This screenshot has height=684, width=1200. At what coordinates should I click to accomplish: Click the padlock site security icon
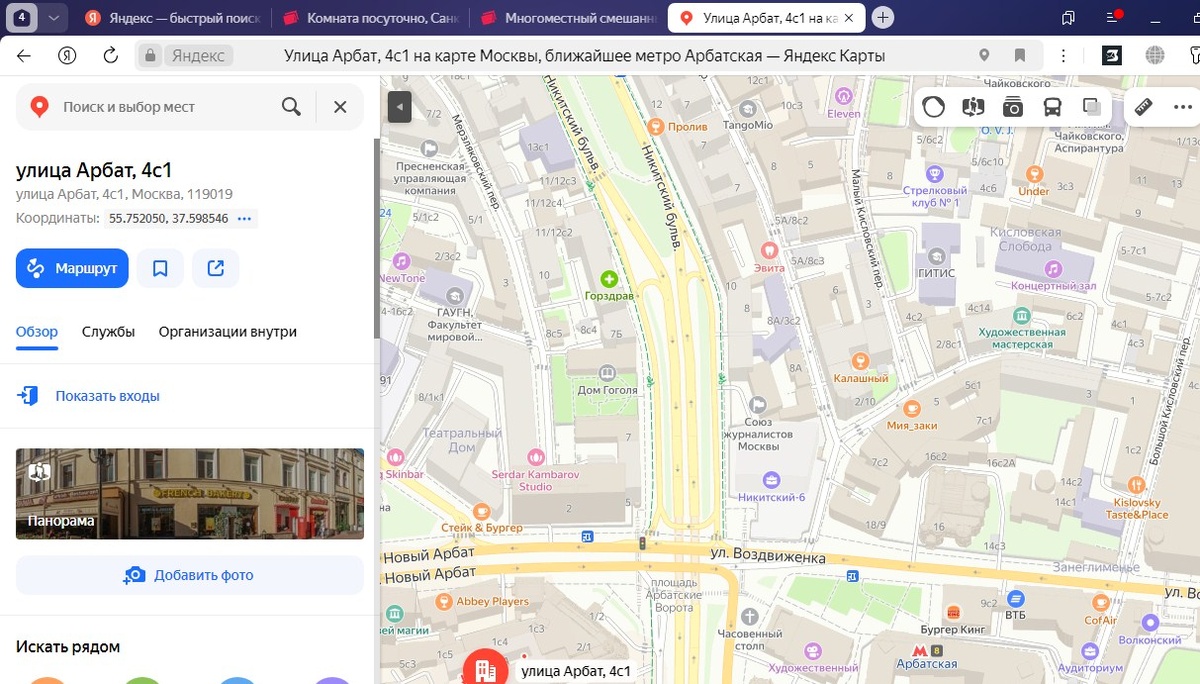pos(150,56)
